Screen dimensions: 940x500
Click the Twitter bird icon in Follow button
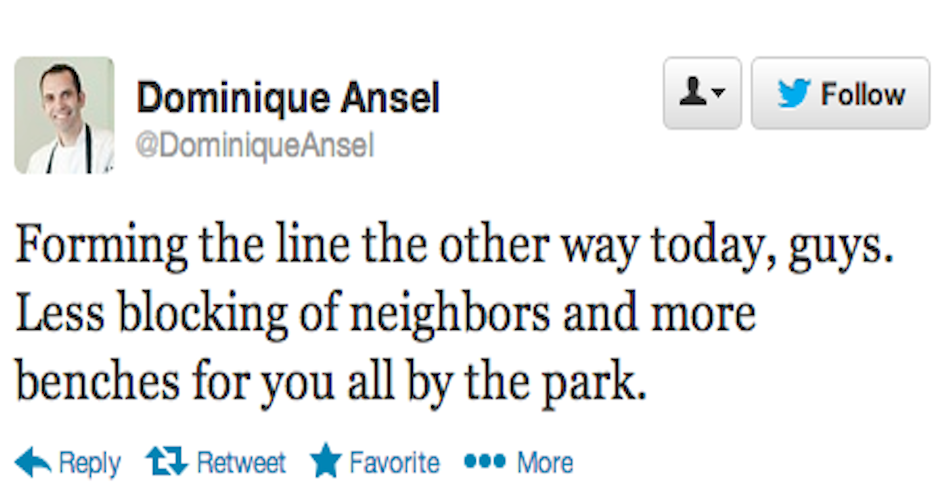click(x=794, y=94)
